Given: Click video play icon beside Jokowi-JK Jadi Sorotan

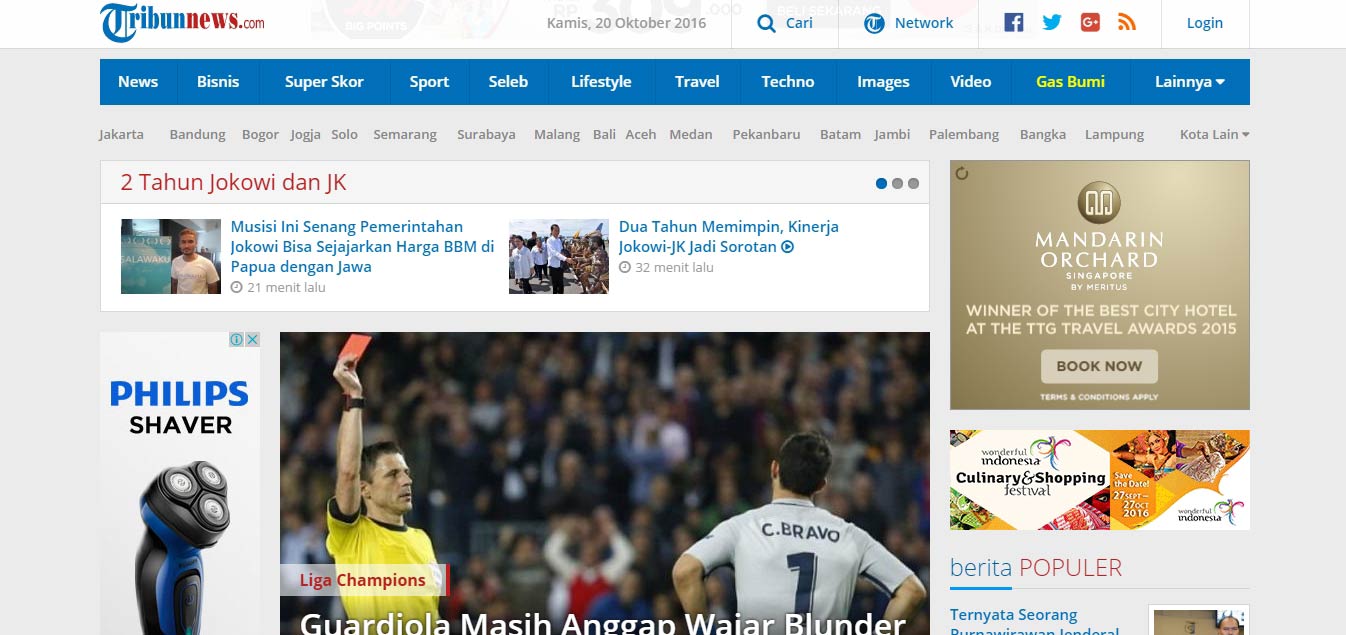Looking at the screenshot, I should [787, 247].
